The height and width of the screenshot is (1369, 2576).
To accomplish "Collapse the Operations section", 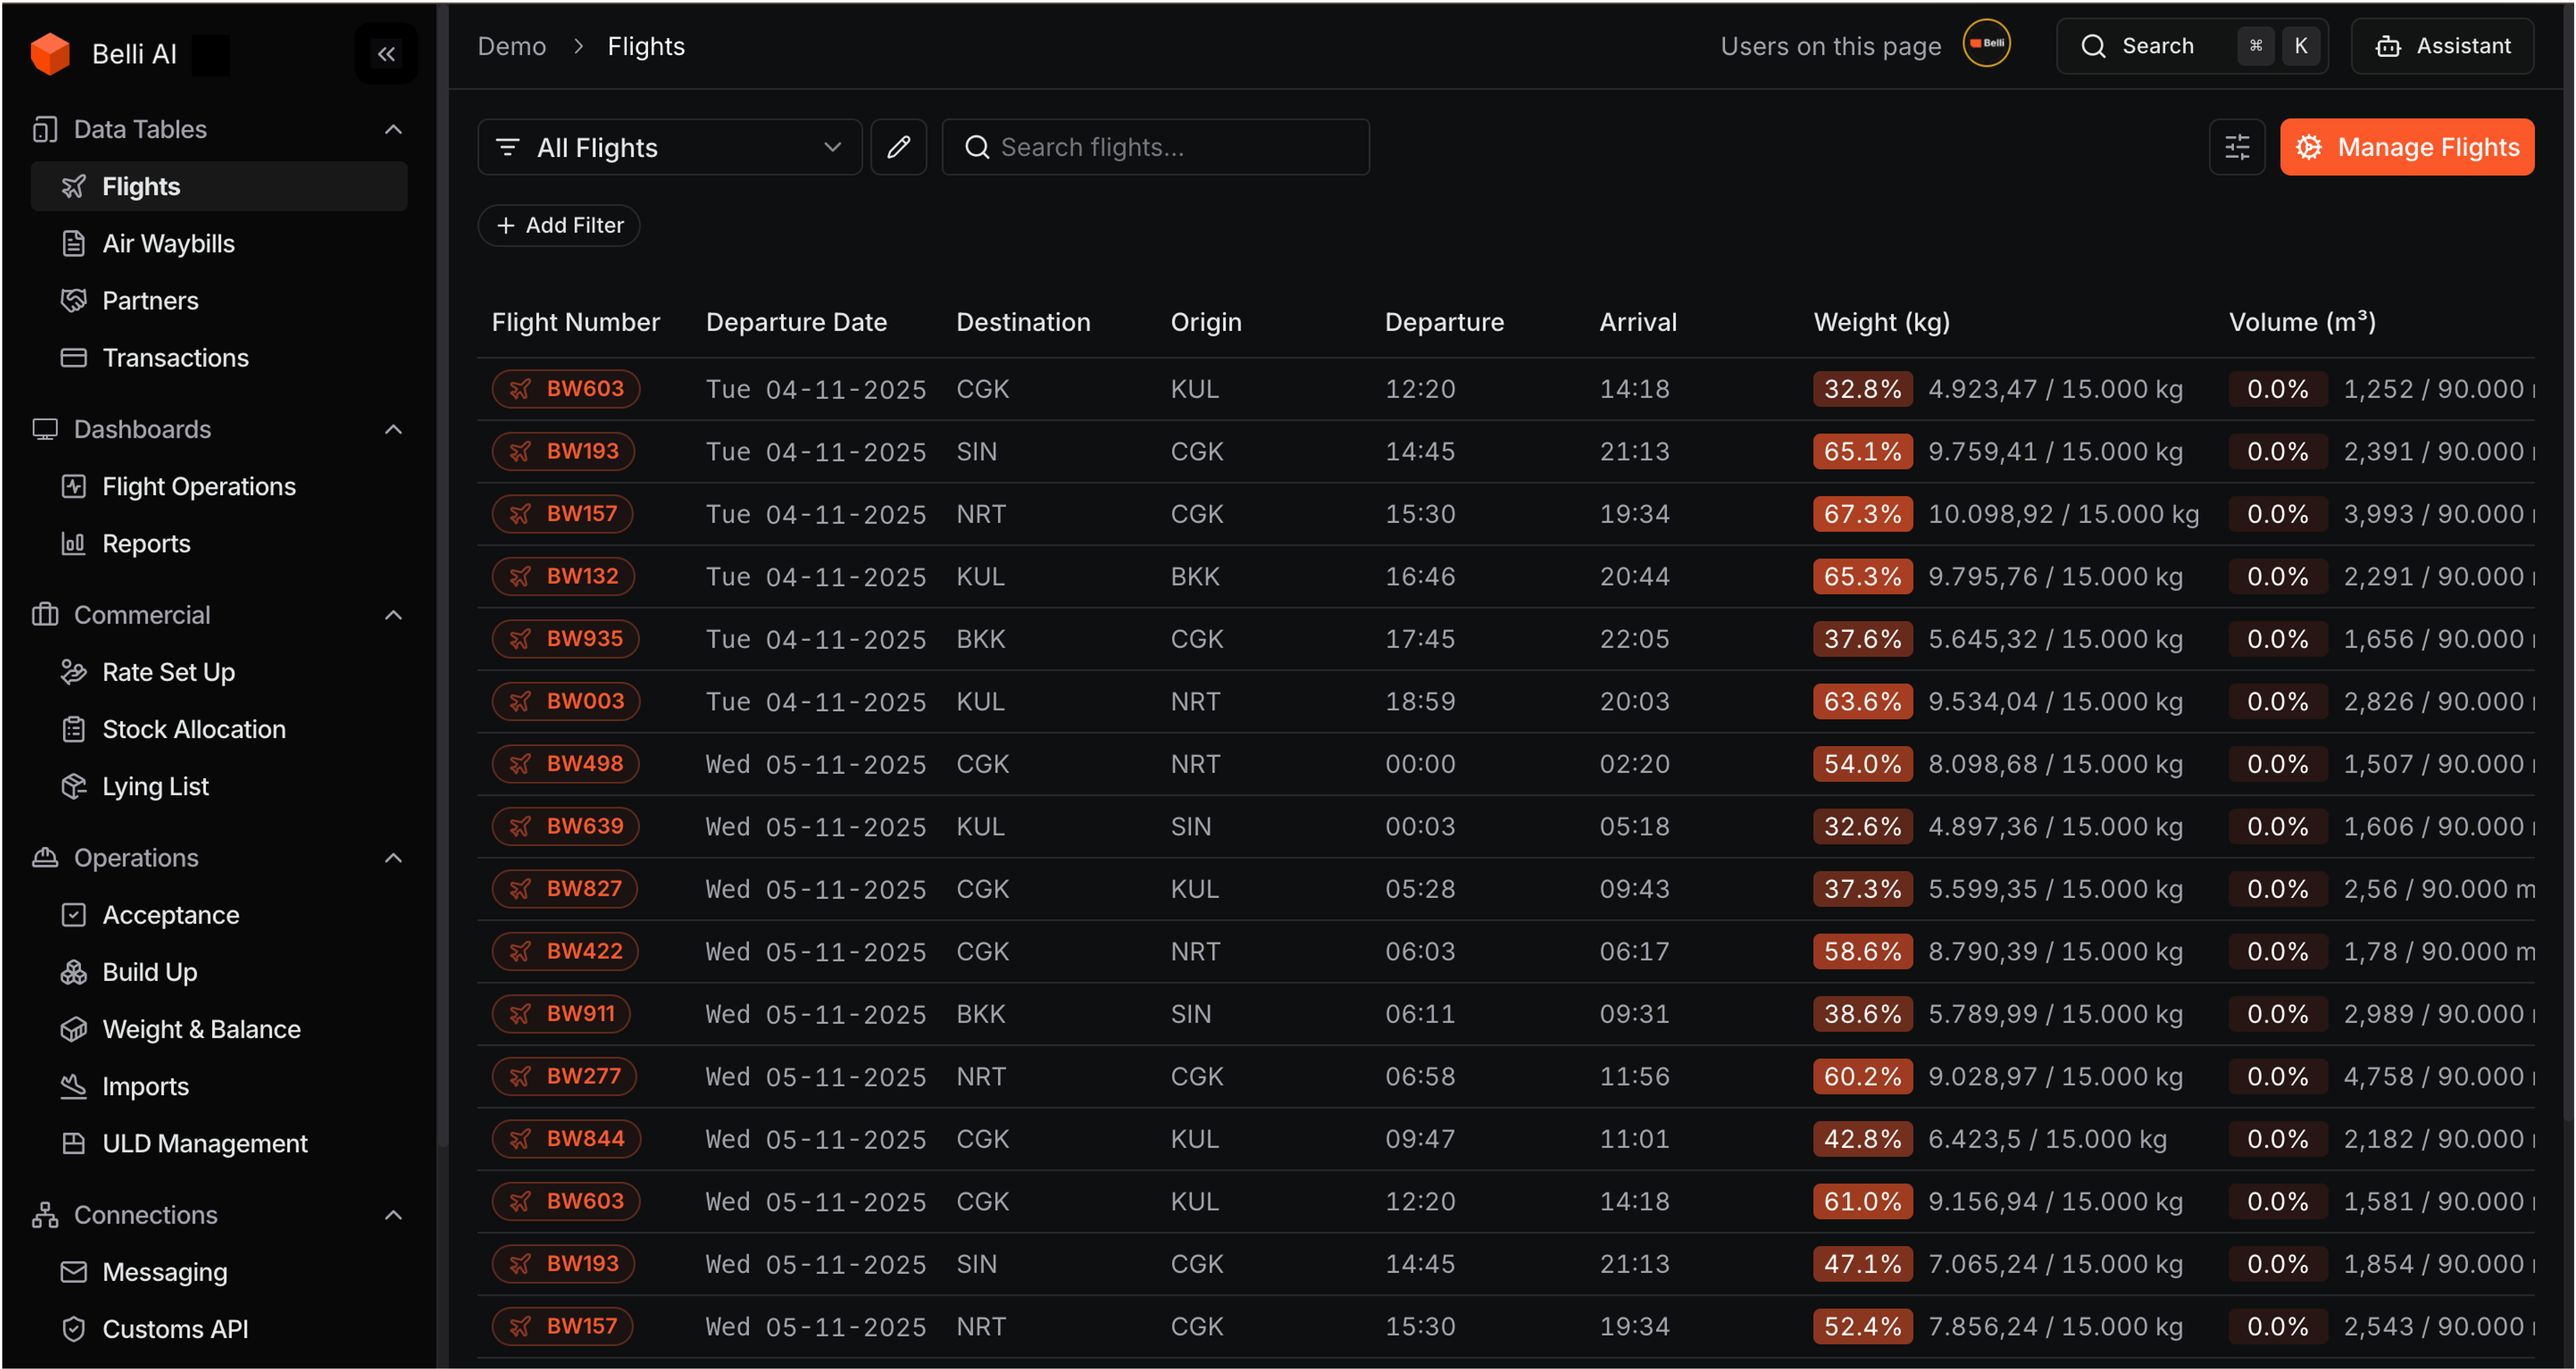I will (393, 858).
